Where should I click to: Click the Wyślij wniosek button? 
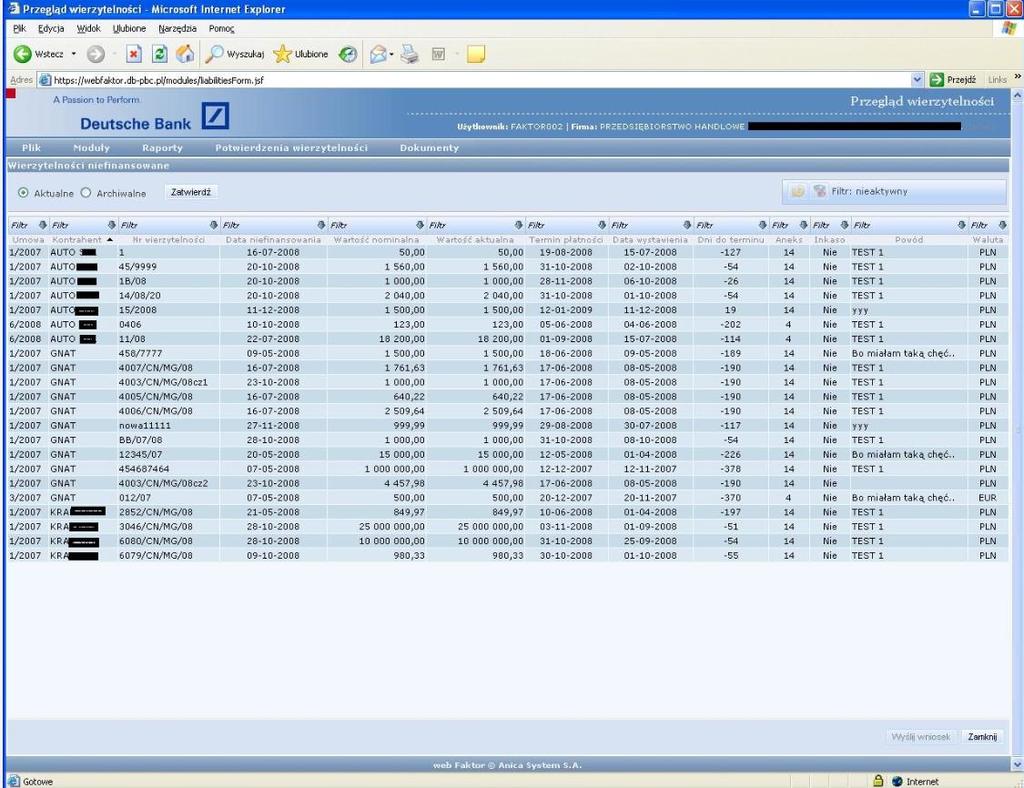(x=921, y=736)
